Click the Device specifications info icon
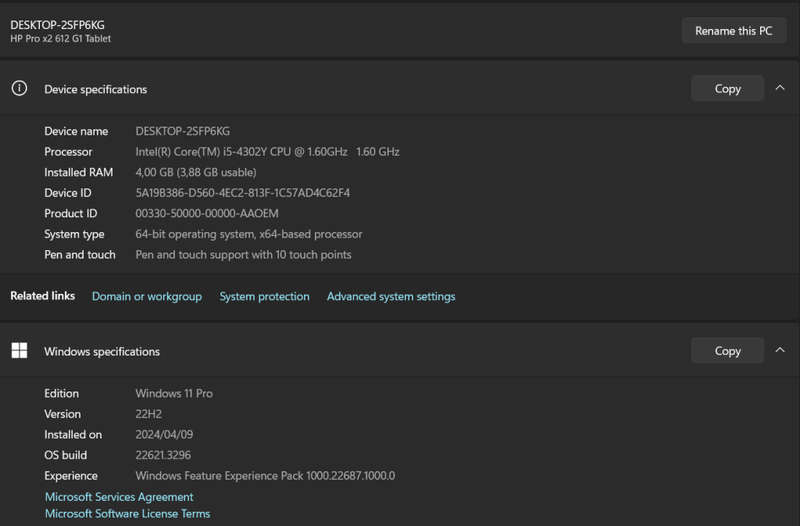 [19, 88]
